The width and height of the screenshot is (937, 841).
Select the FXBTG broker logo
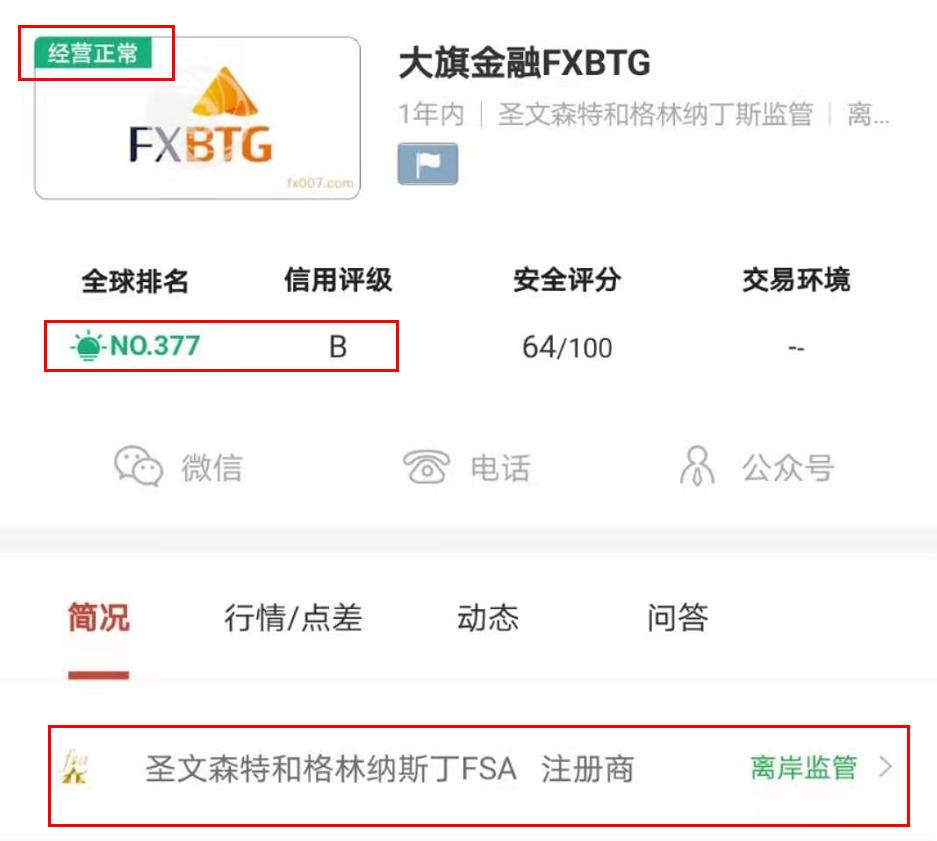200,120
